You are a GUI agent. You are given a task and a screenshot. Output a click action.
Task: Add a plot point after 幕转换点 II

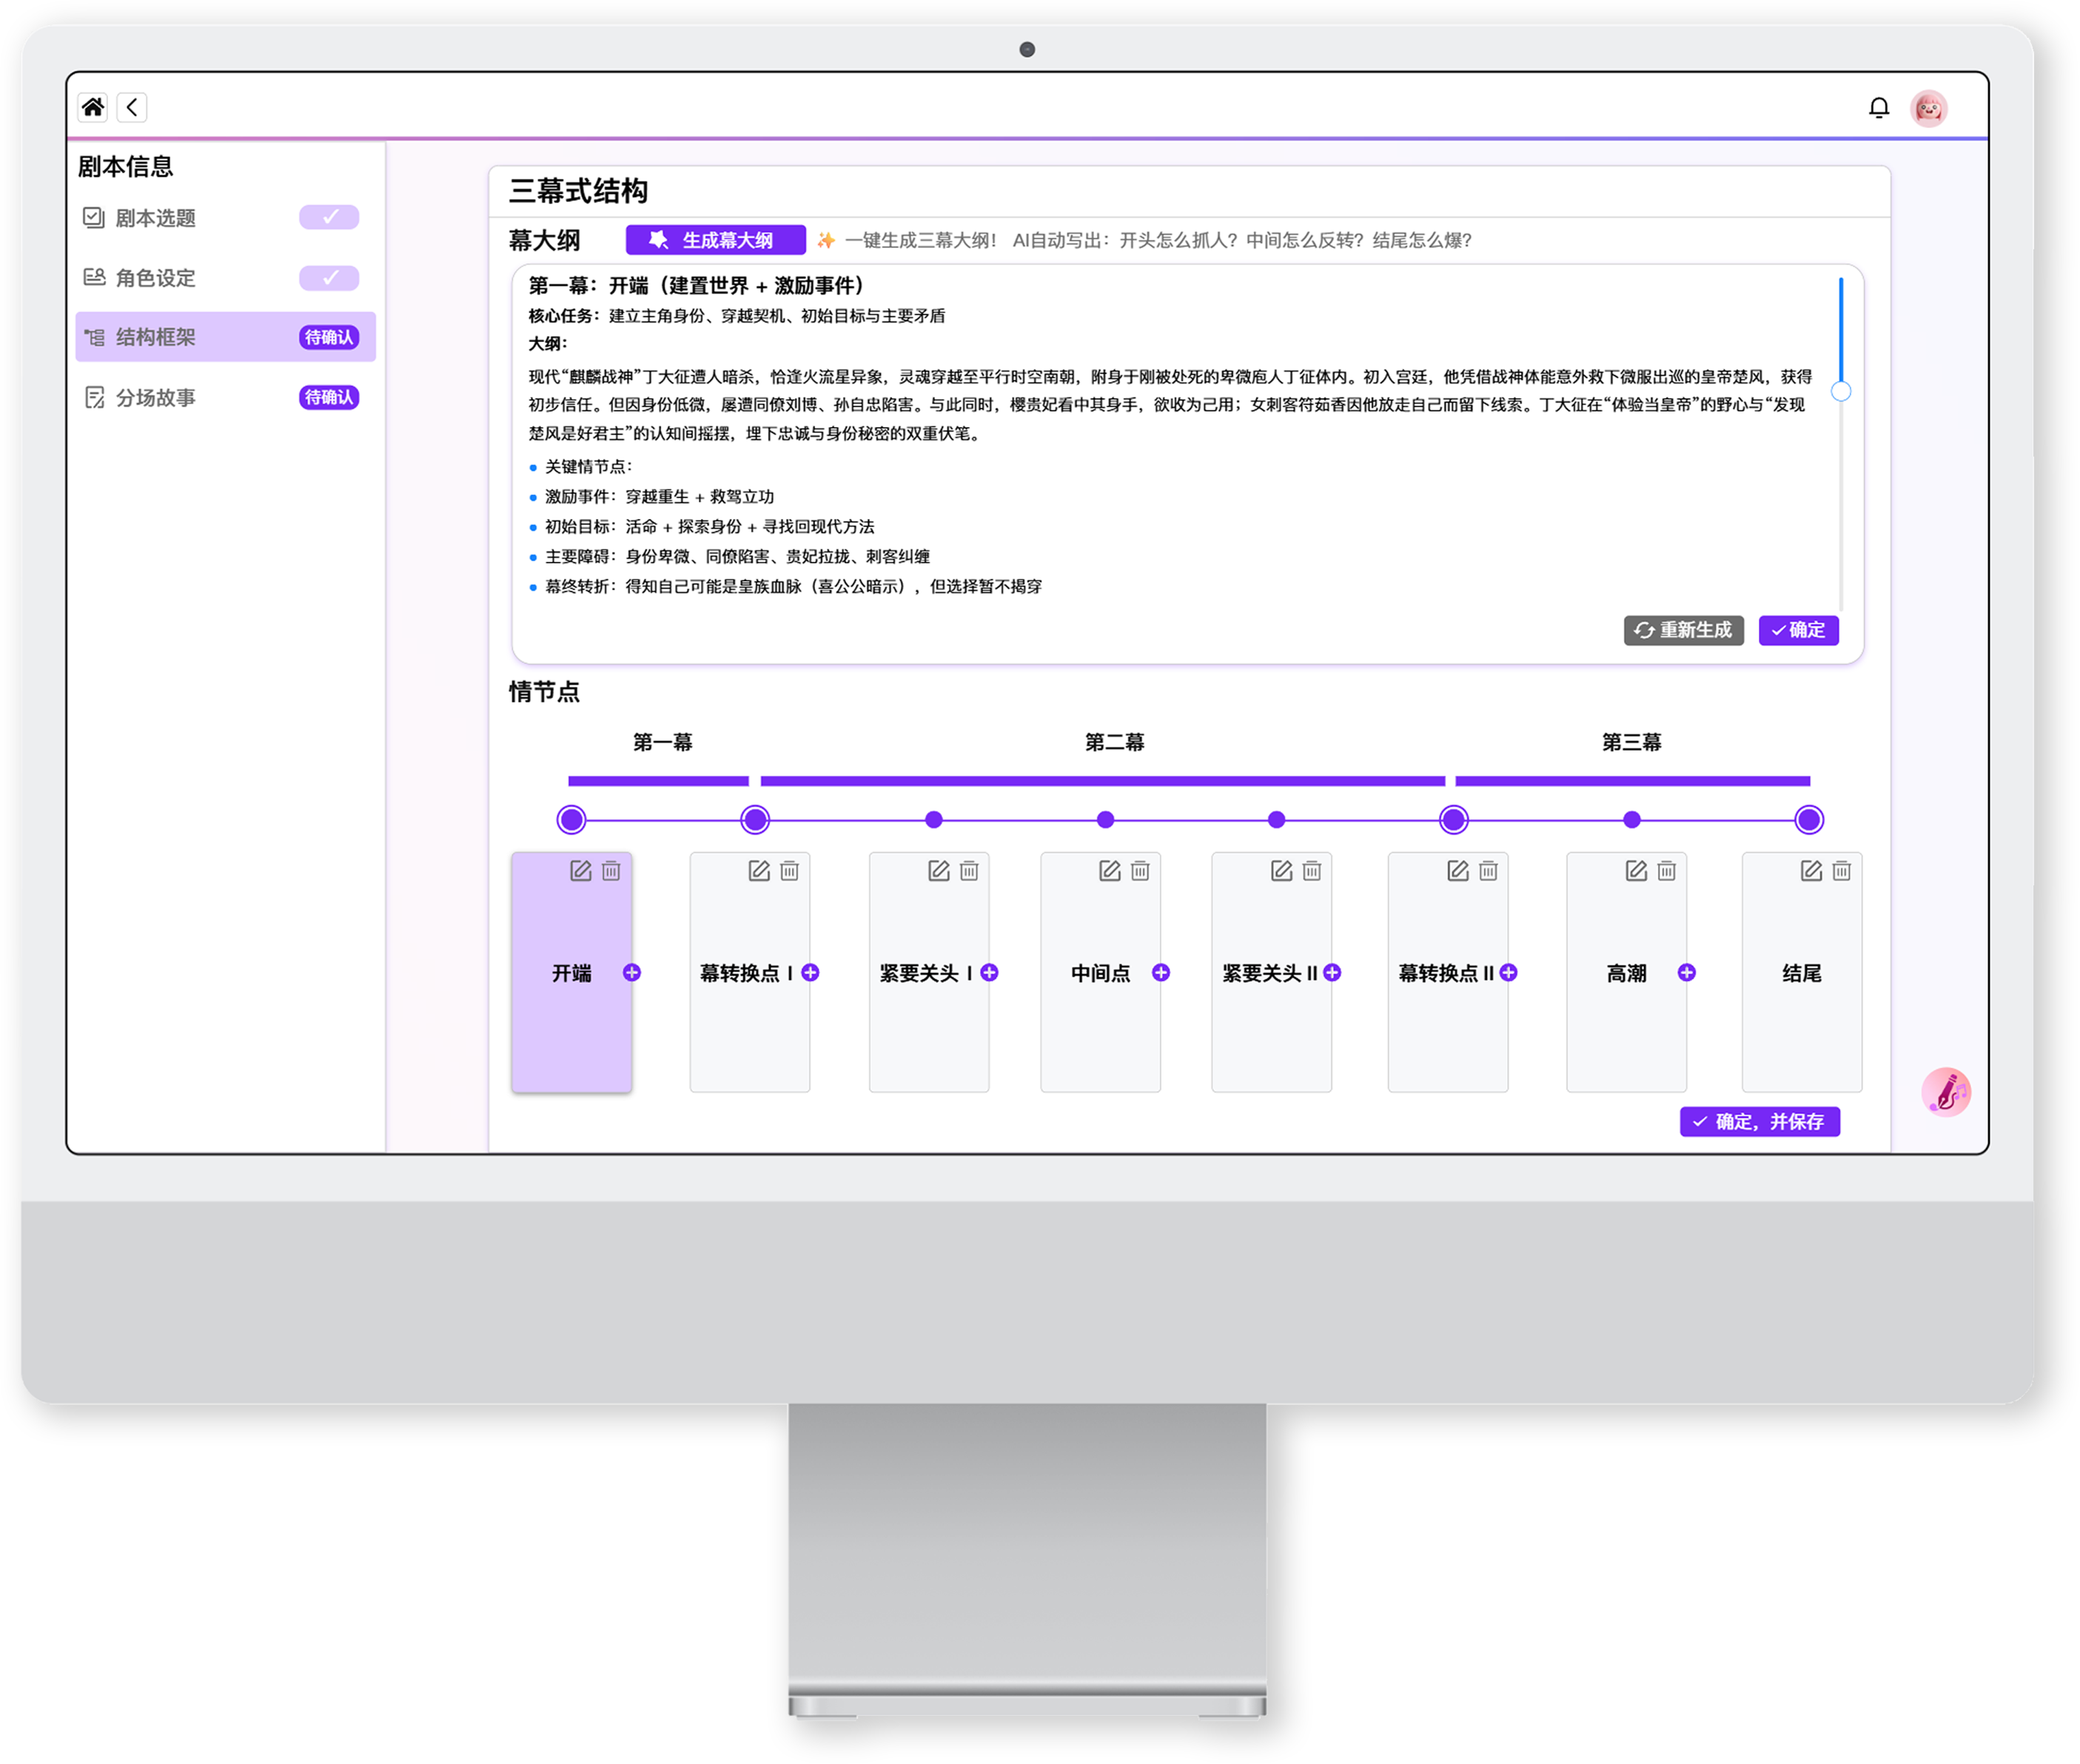pos(1509,973)
